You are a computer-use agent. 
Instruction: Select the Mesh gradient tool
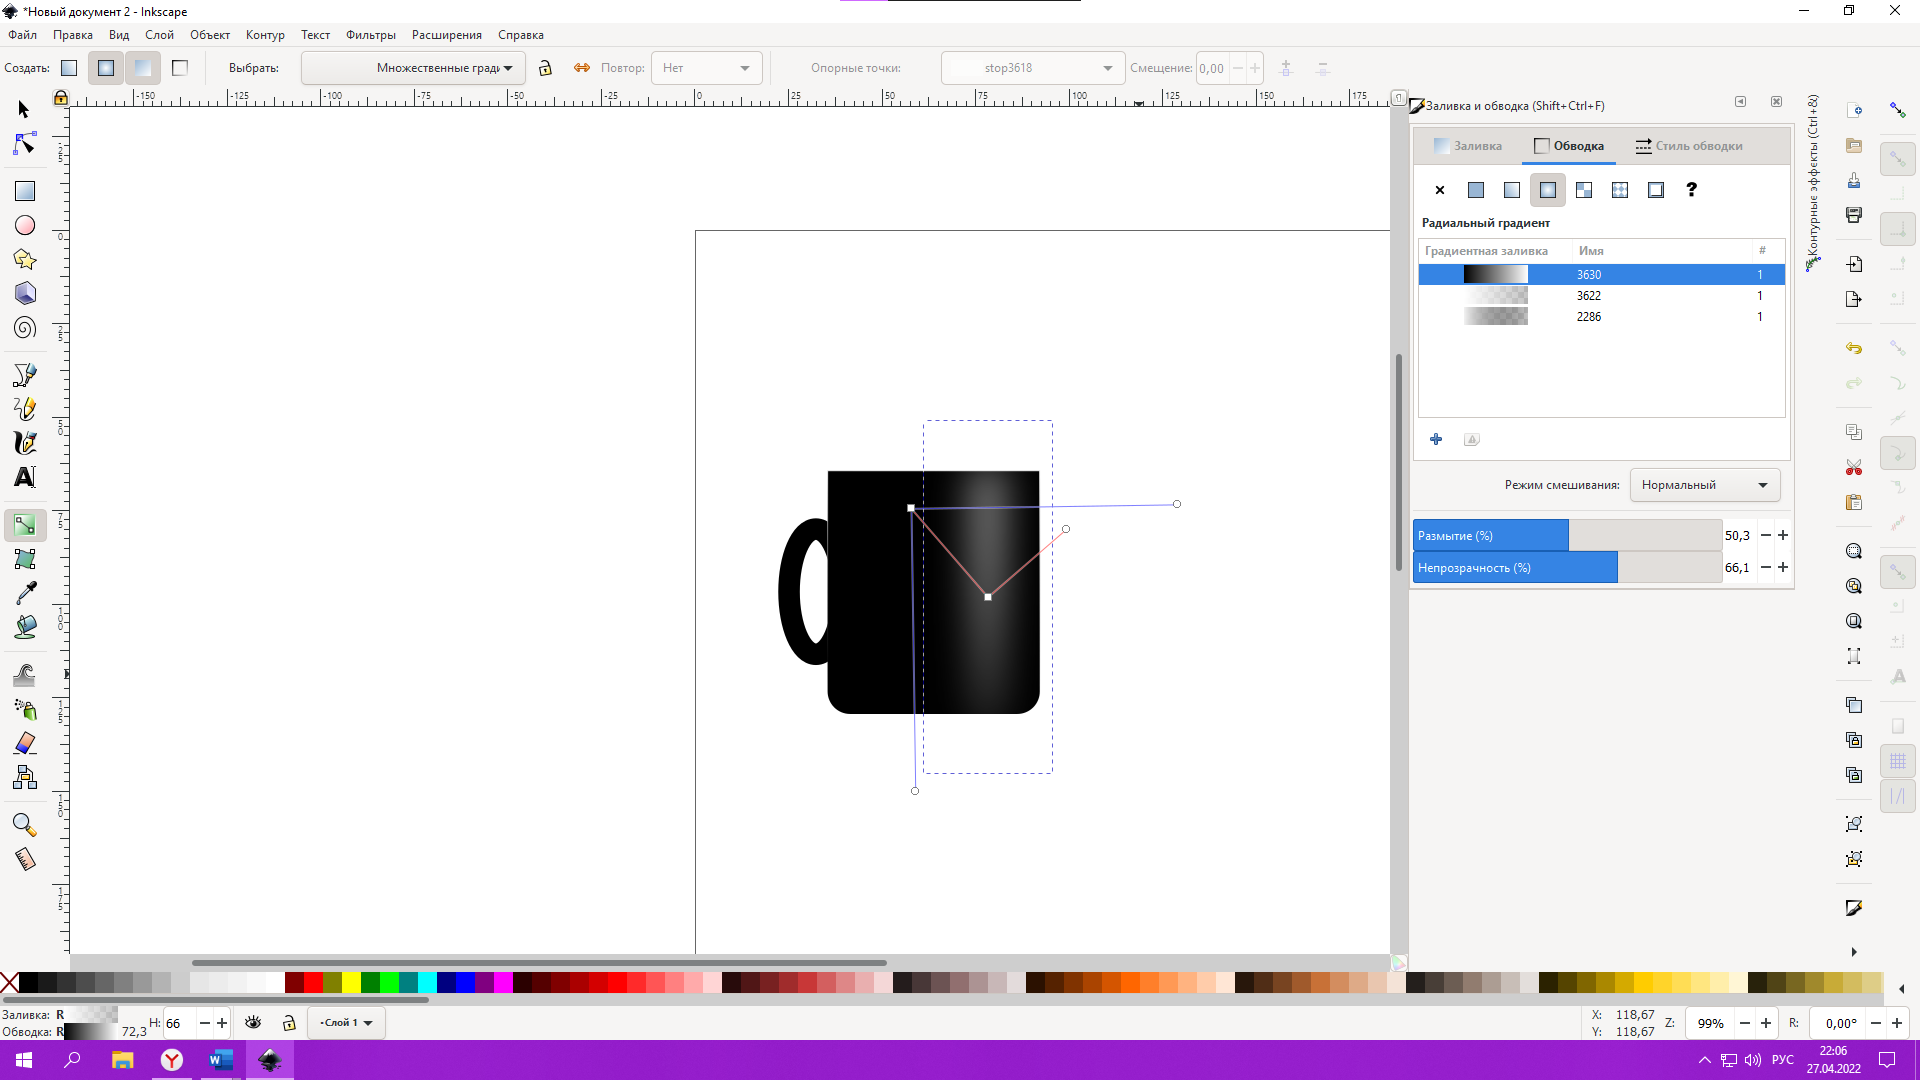click(x=24, y=559)
